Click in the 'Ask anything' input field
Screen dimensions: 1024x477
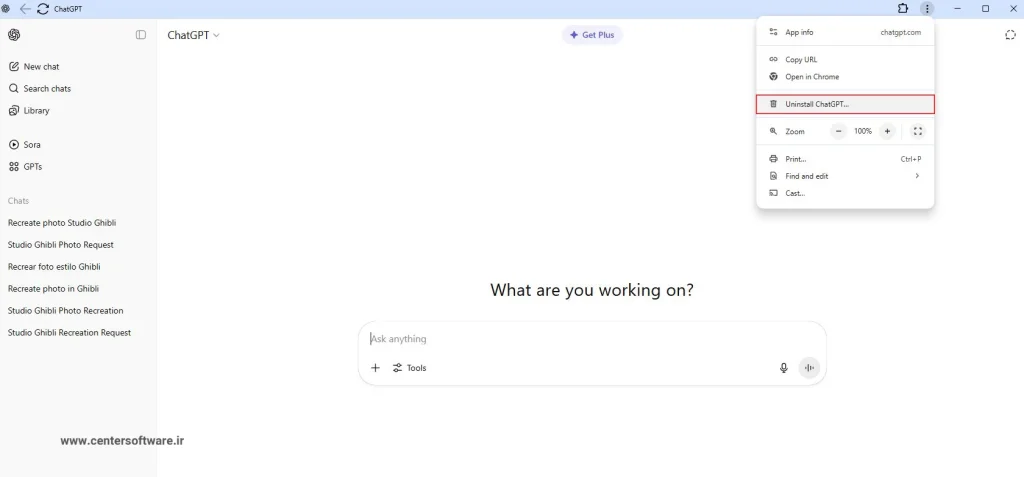pos(592,338)
